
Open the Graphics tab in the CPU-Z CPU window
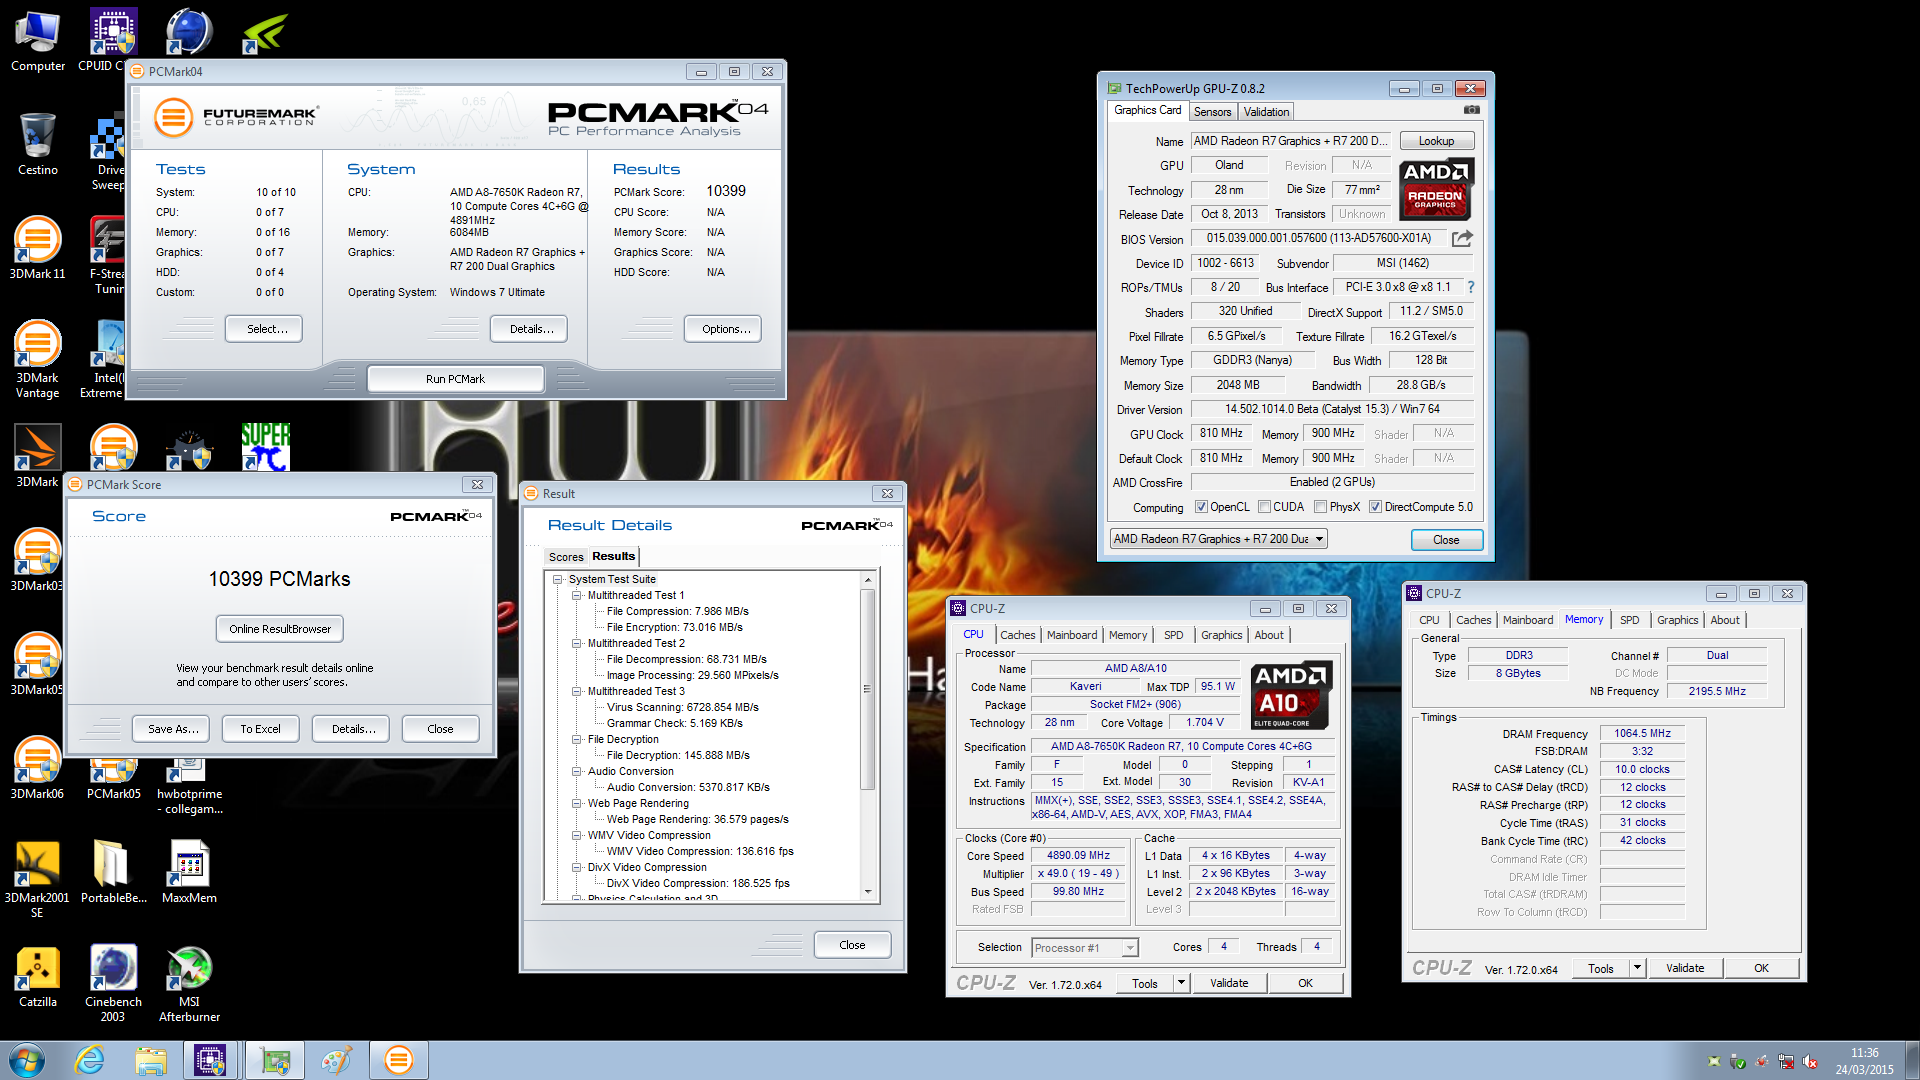pyautogui.click(x=1221, y=635)
